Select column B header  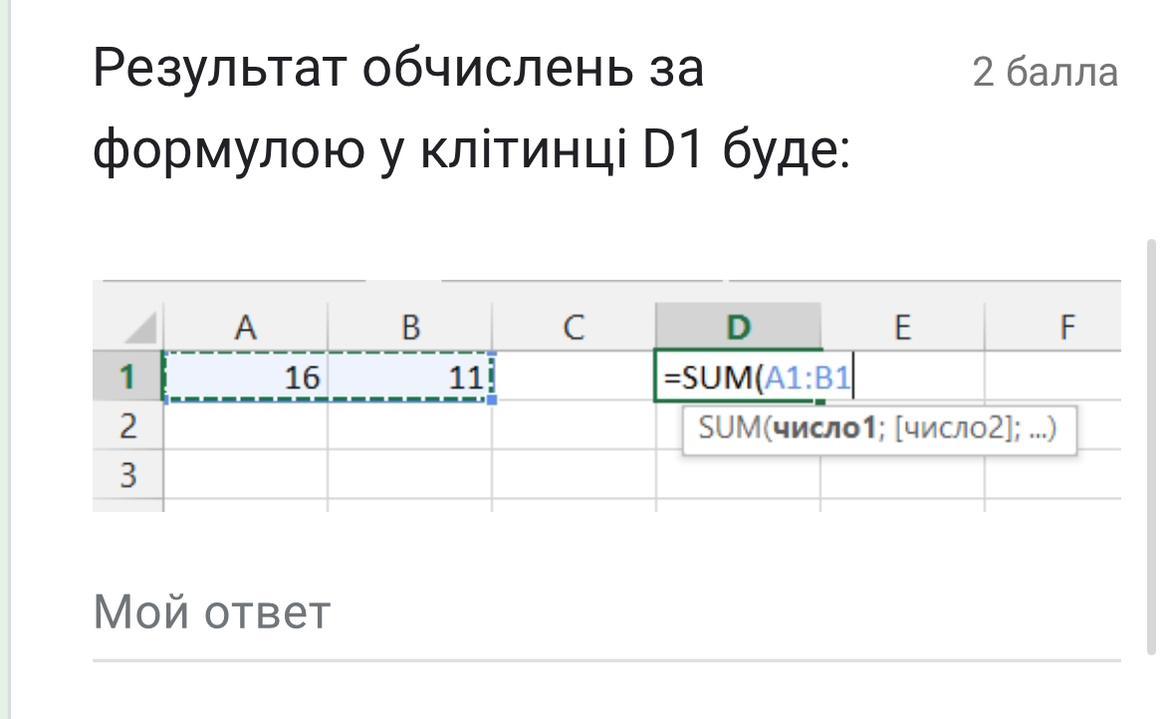tap(410, 327)
